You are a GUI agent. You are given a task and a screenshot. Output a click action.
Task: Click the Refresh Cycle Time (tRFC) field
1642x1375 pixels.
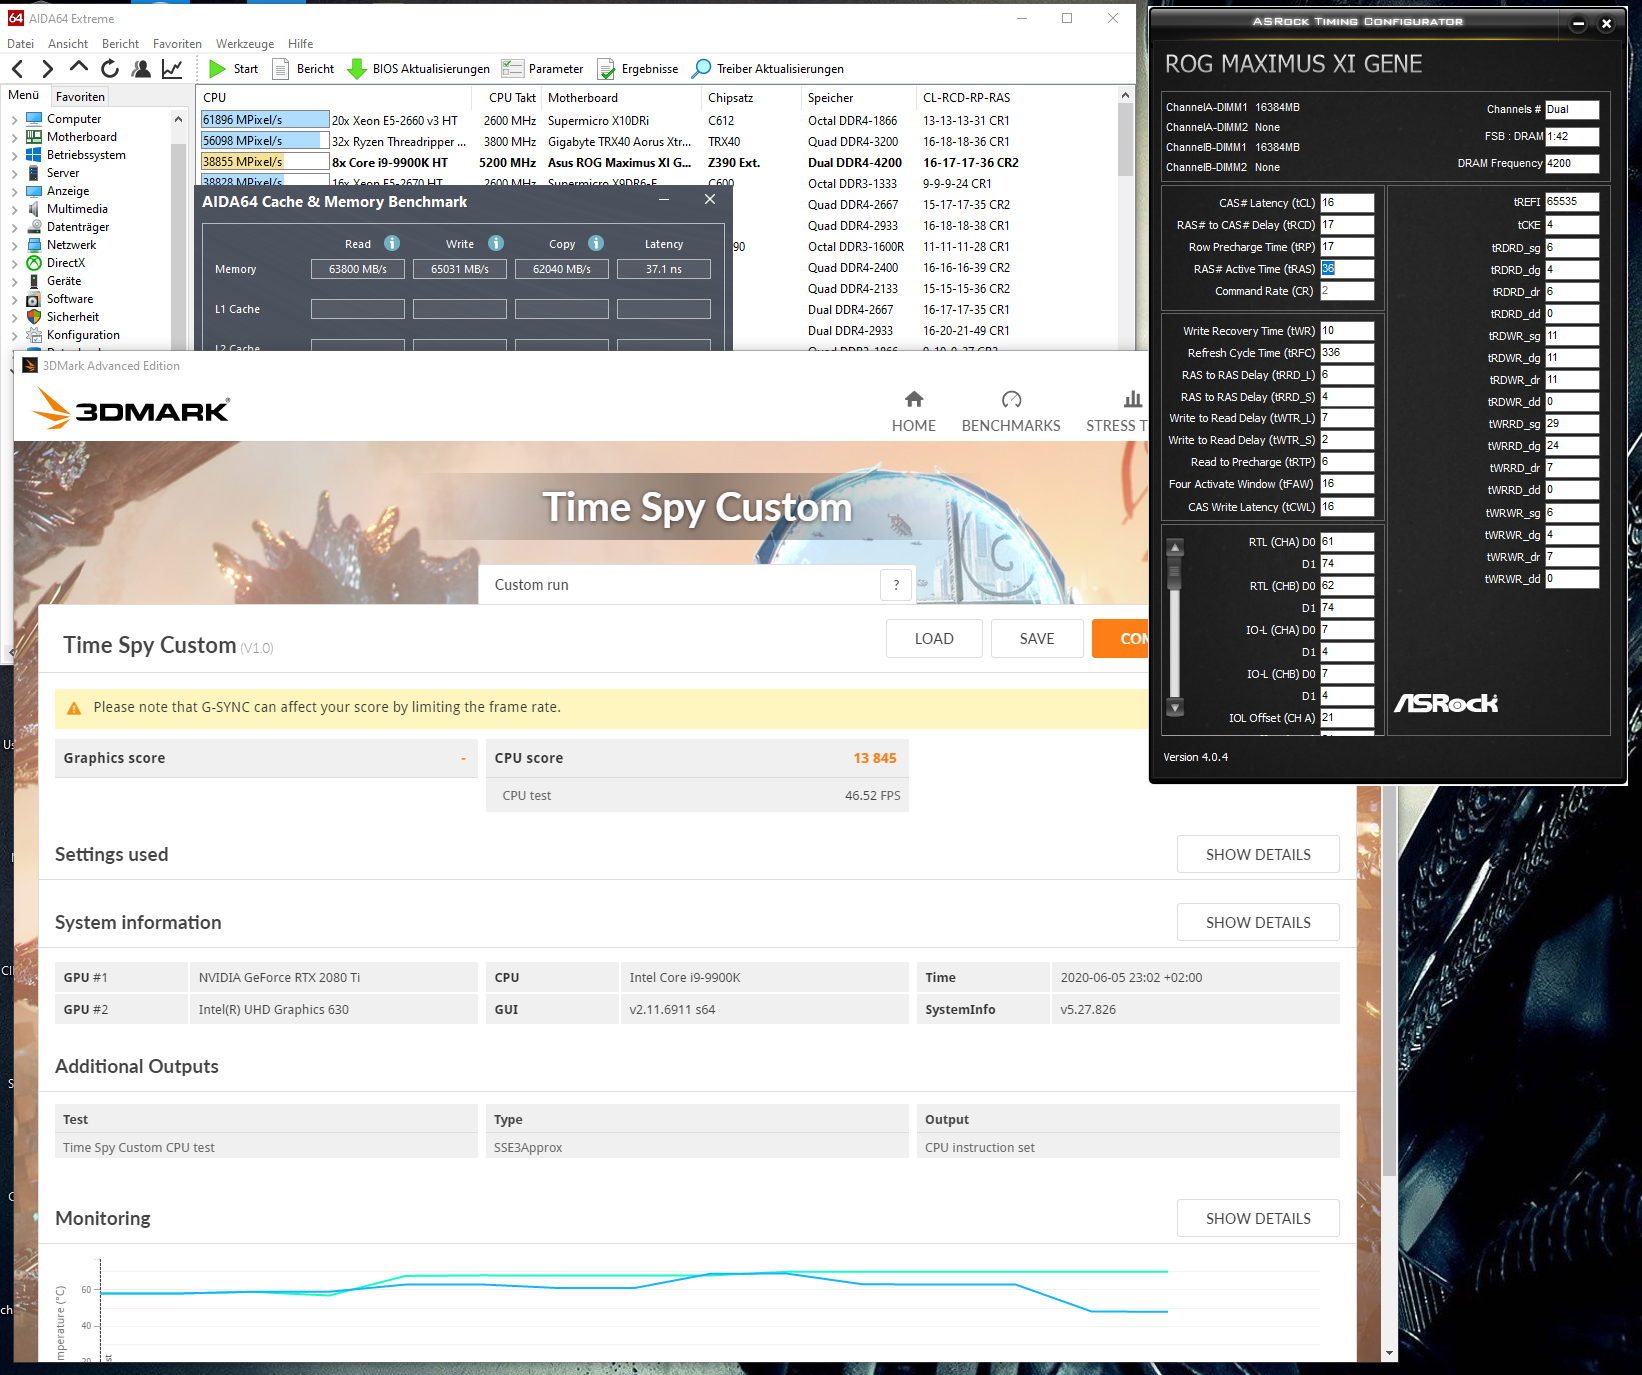pyautogui.click(x=1347, y=353)
